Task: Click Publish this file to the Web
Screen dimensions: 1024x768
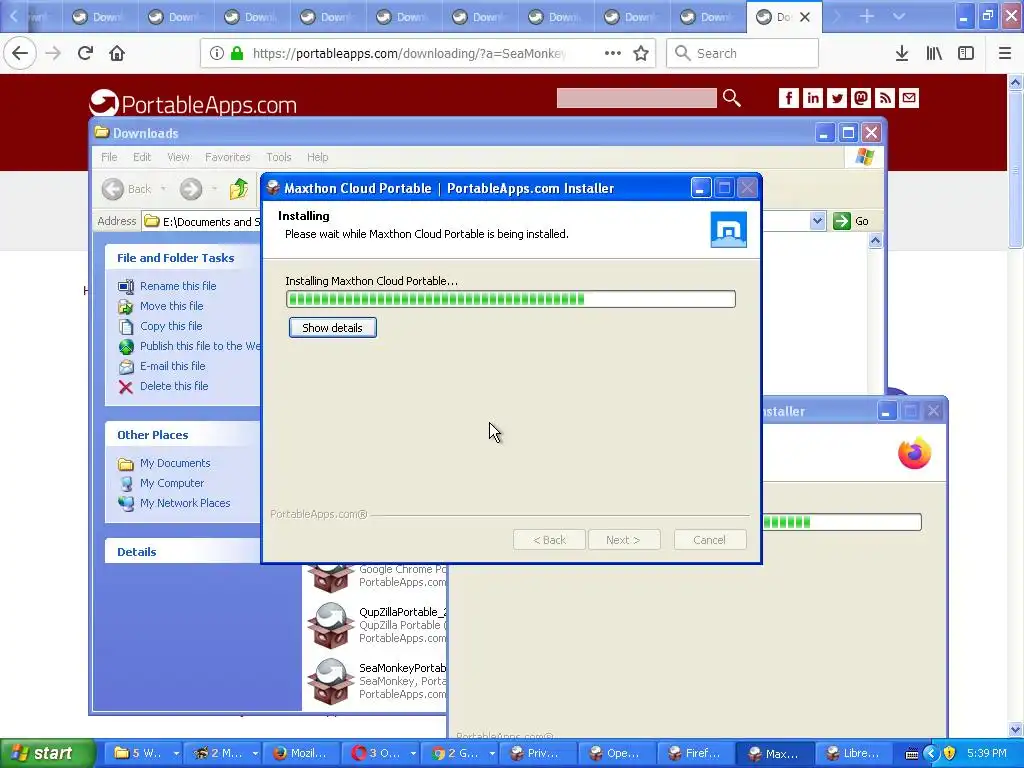Action: pyautogui.click(x=189, y=346)
